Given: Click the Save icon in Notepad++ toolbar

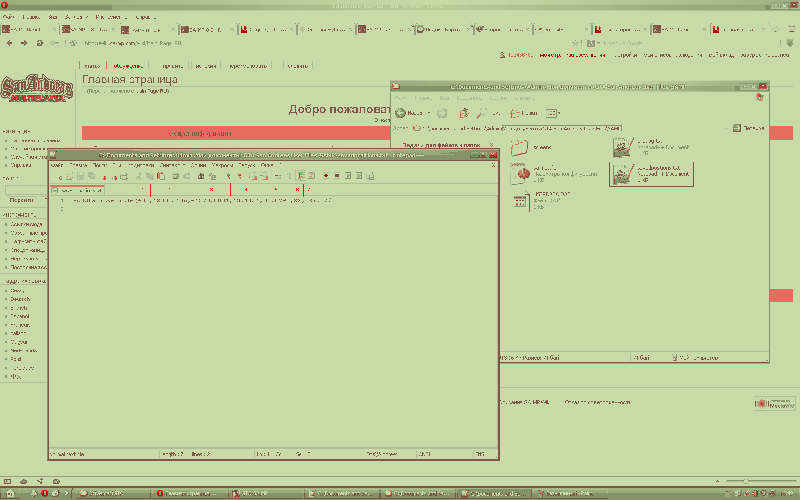Looking at the screenshot, I should point(78,176).
